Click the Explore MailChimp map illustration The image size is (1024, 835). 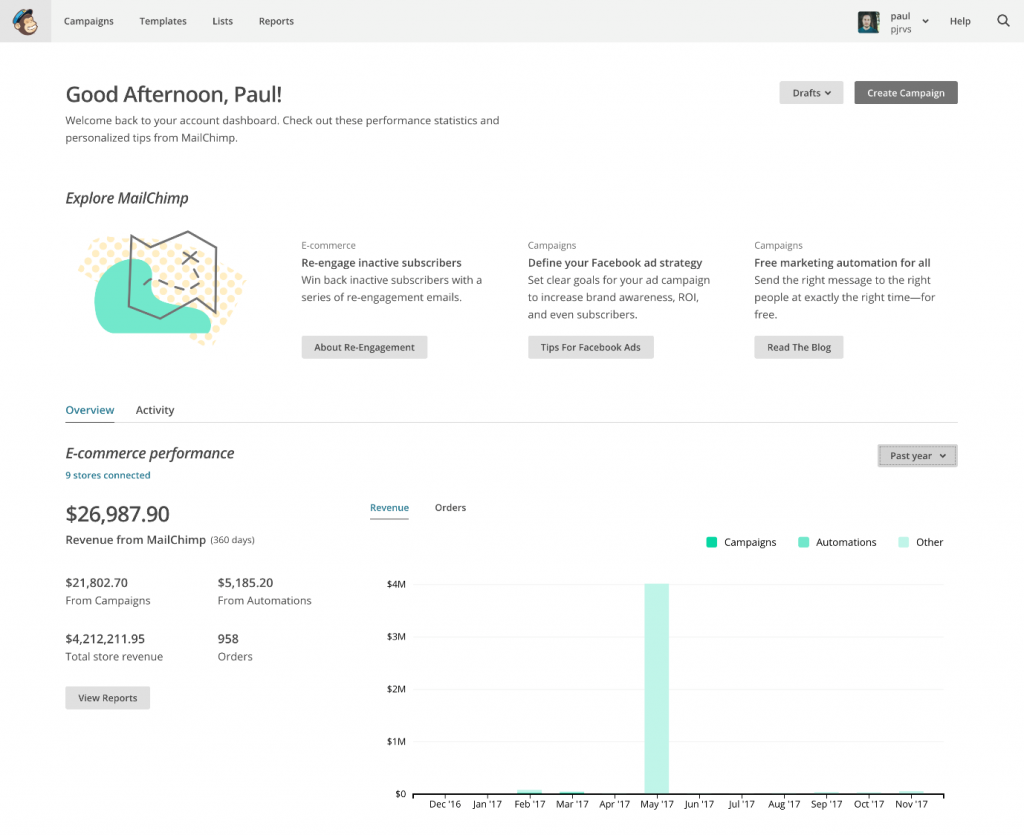click(x=161, y=288)
